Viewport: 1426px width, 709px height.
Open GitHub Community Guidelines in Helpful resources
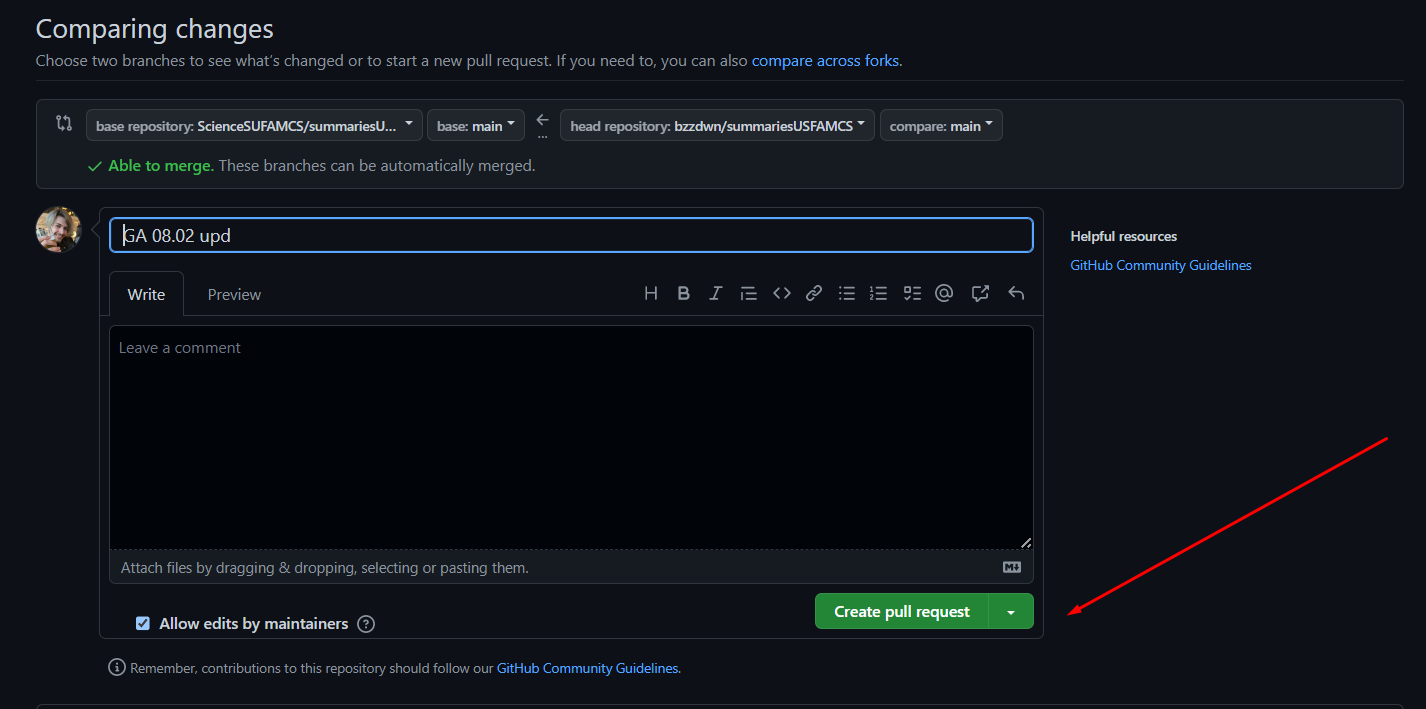[x=1161, y=265]
